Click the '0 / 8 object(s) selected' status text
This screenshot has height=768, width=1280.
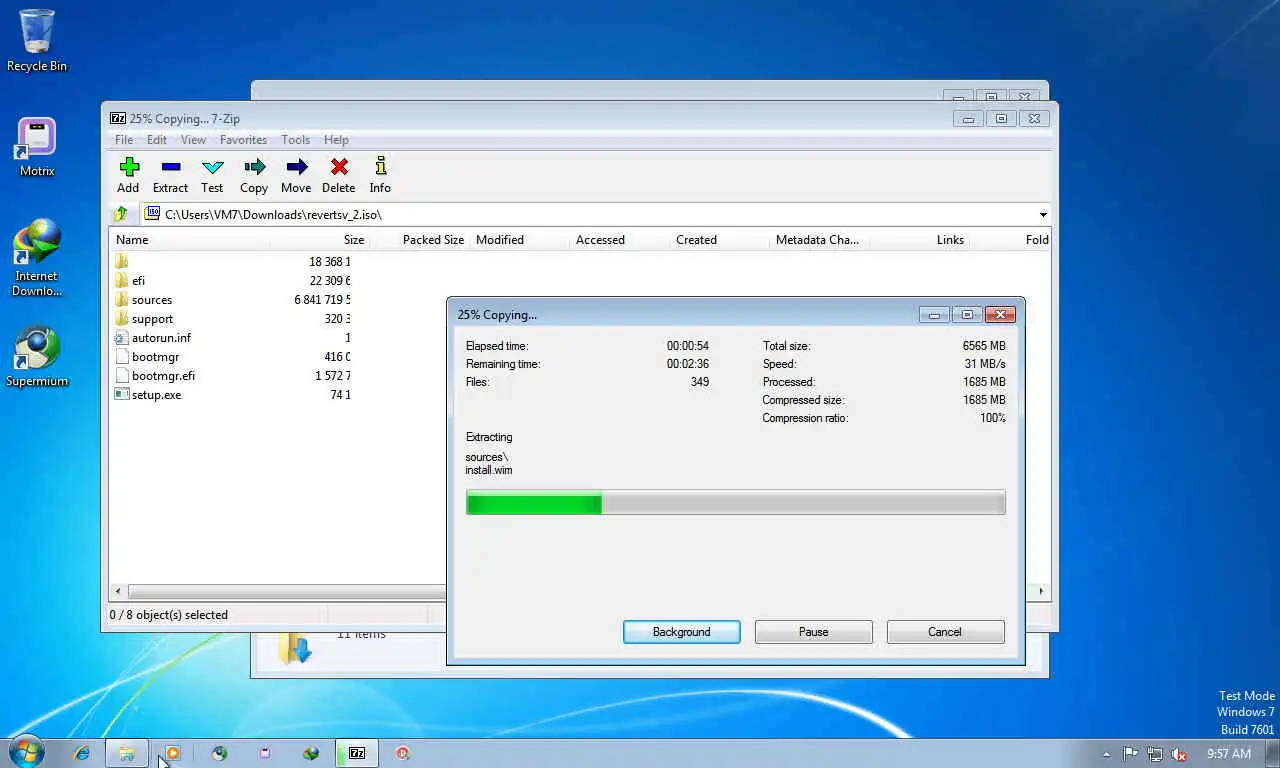pyautogui.click(x=168, y=615)
